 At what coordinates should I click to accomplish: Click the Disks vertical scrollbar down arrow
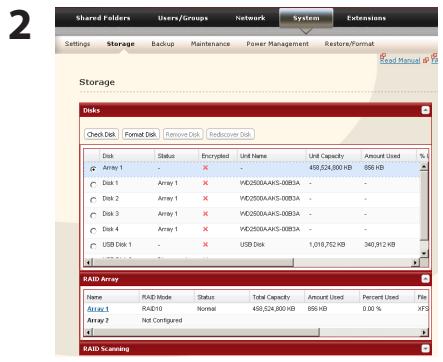coord(424,253)
